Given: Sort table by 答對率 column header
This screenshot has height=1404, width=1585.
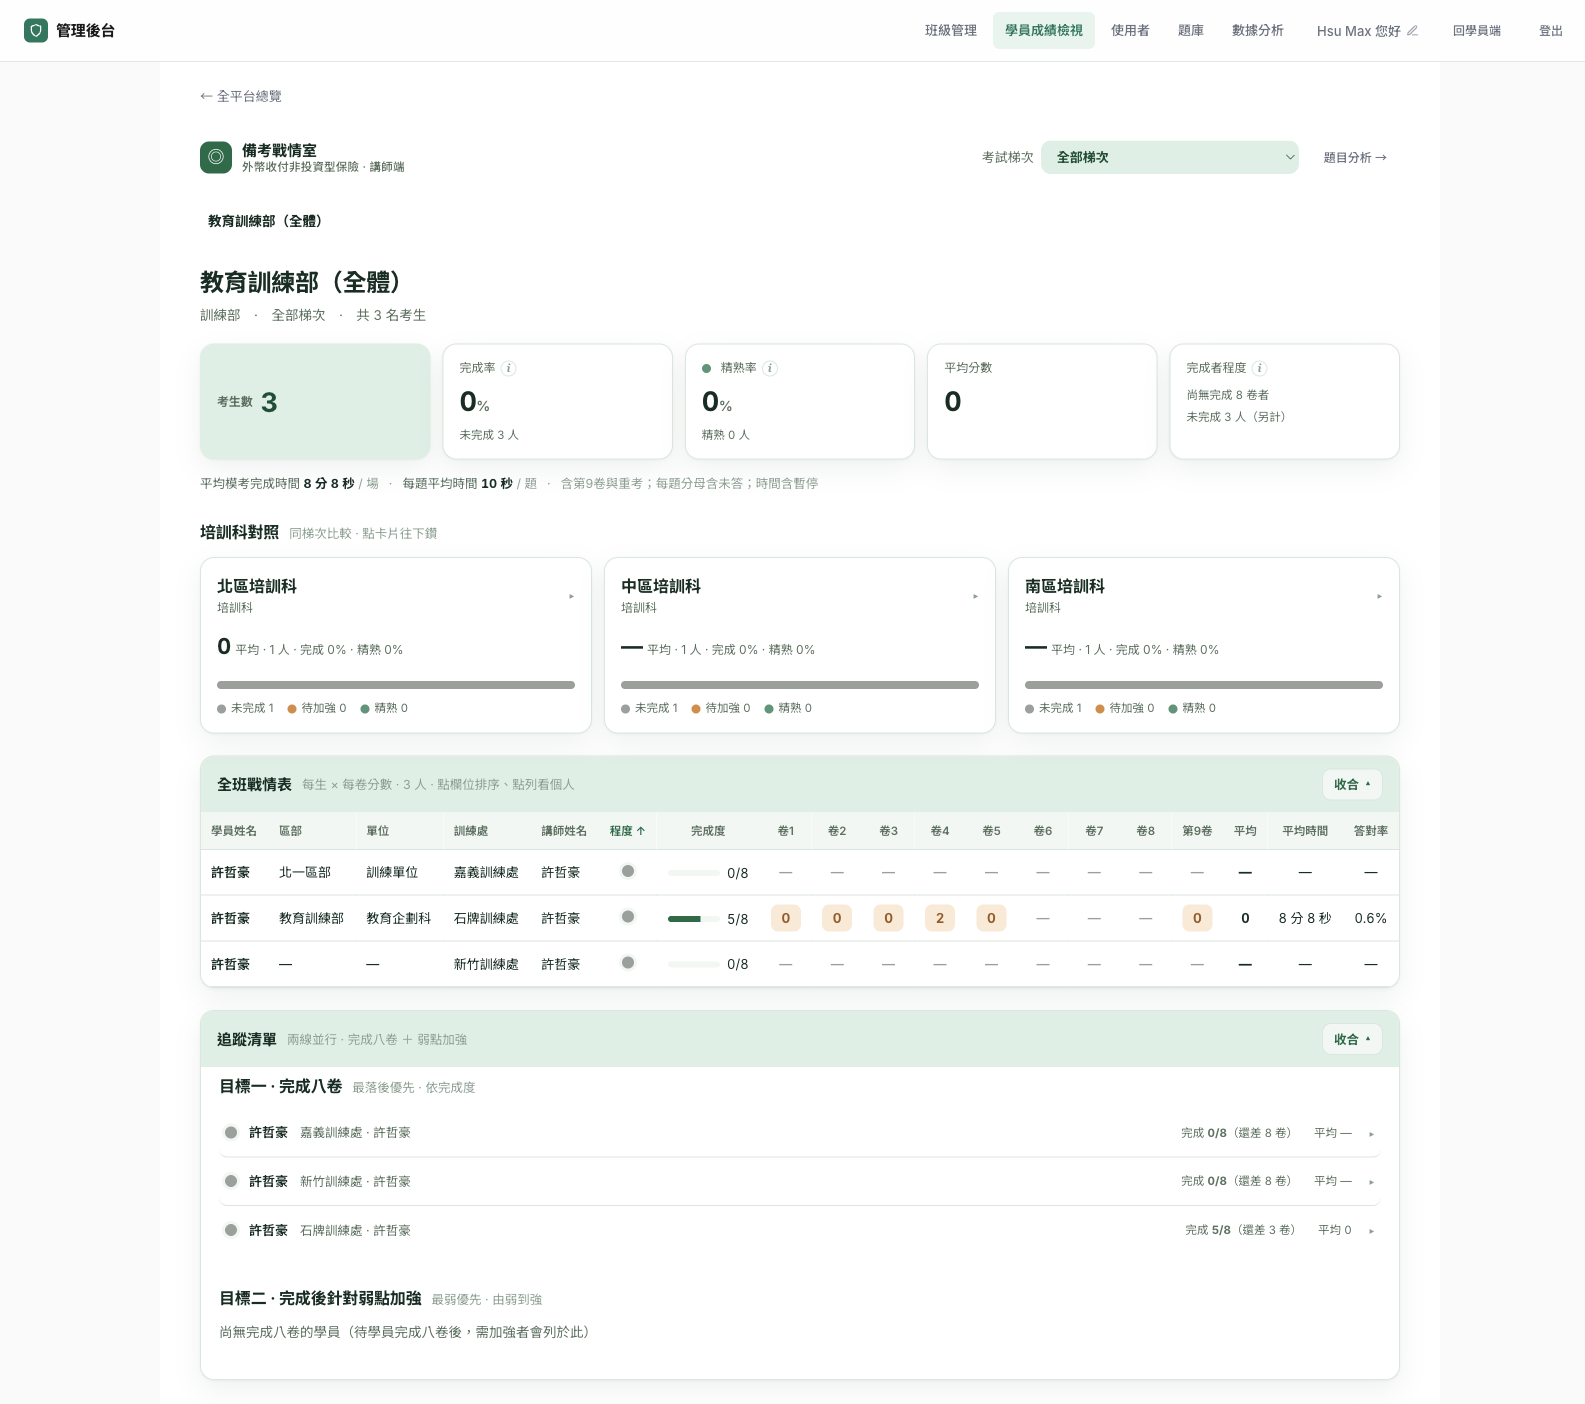Looking at the screenshot, I should [1371, 831].
